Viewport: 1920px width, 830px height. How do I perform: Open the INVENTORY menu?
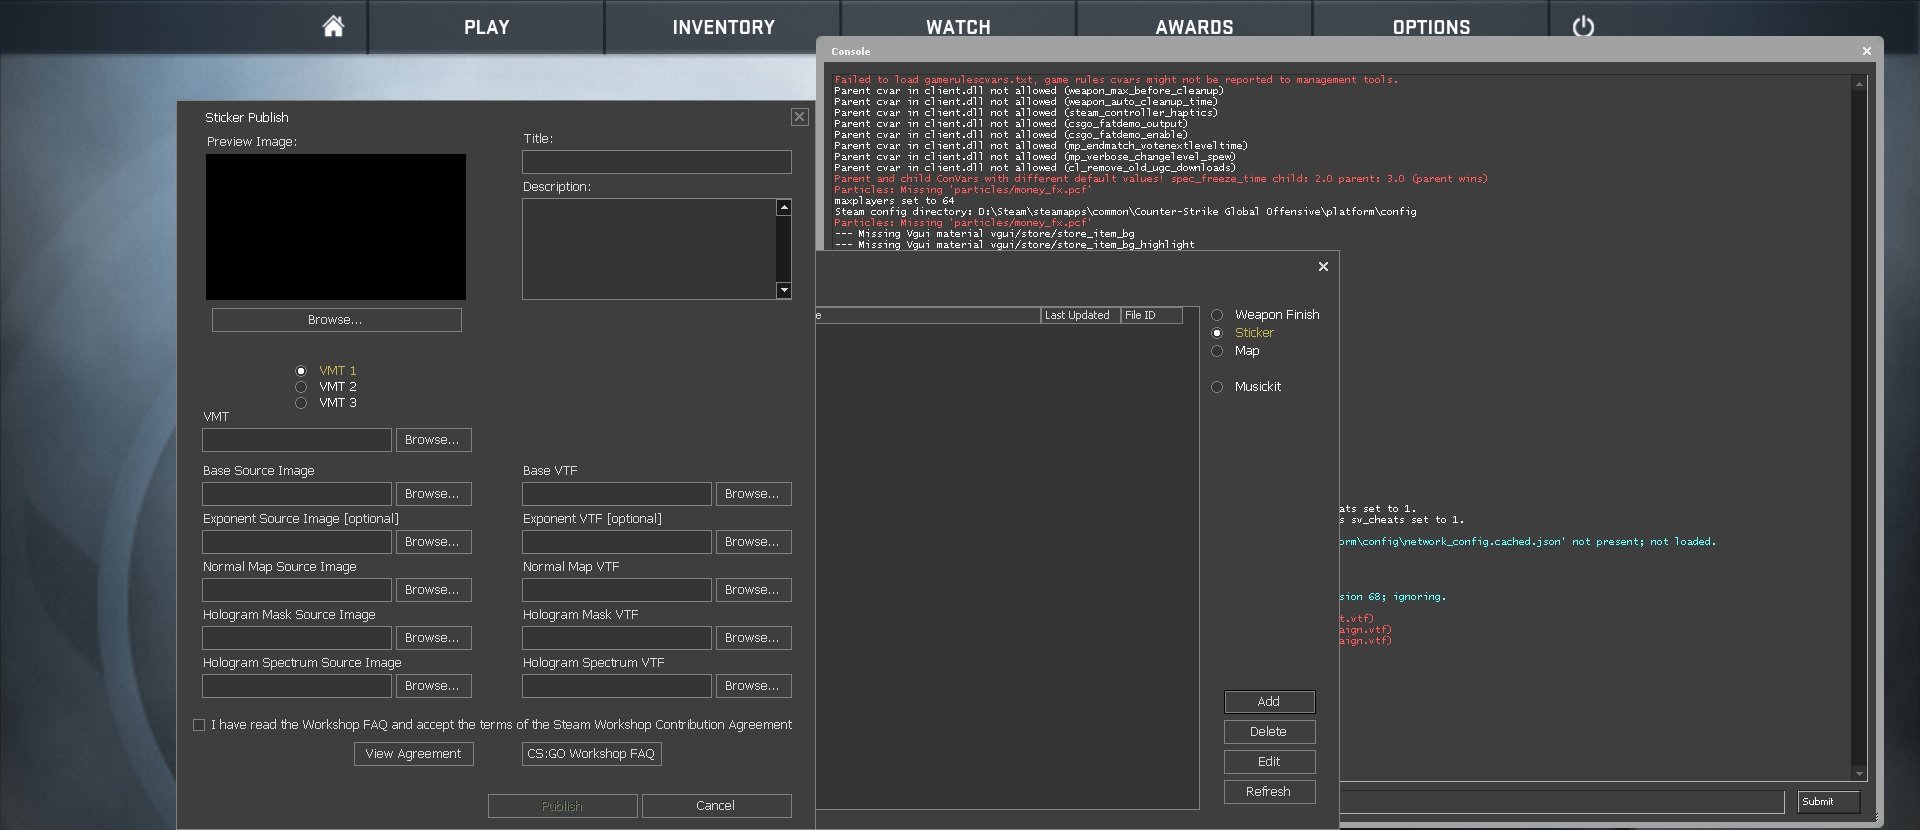(x=723, y=27)
